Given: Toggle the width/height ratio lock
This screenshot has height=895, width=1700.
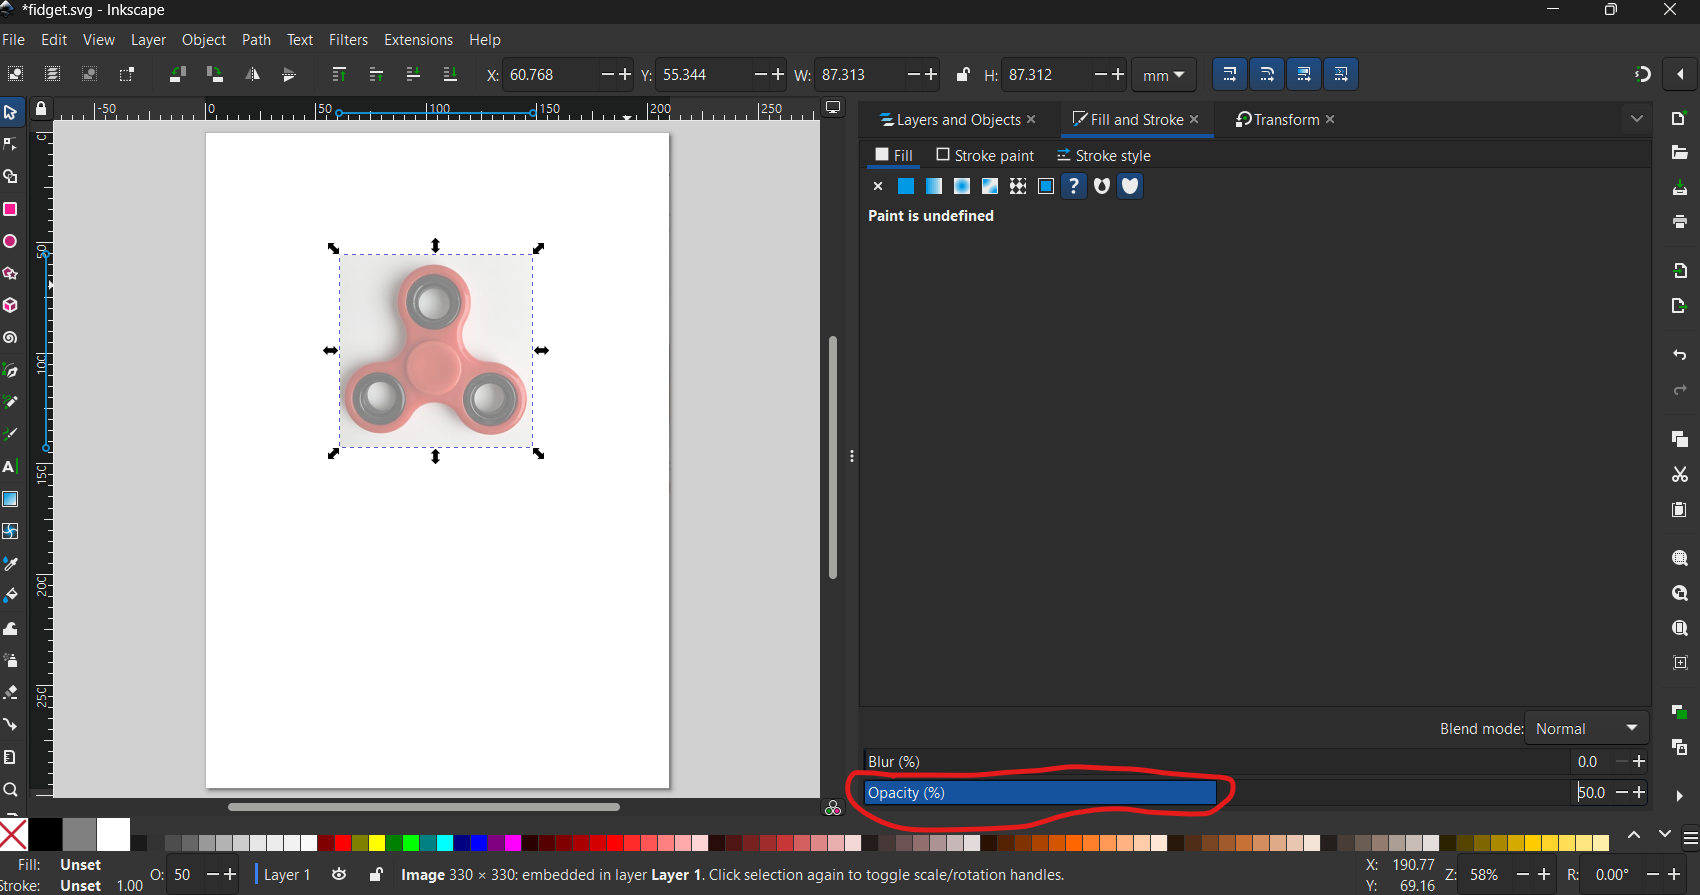Looking at the screenshot, I should (962, 75).
